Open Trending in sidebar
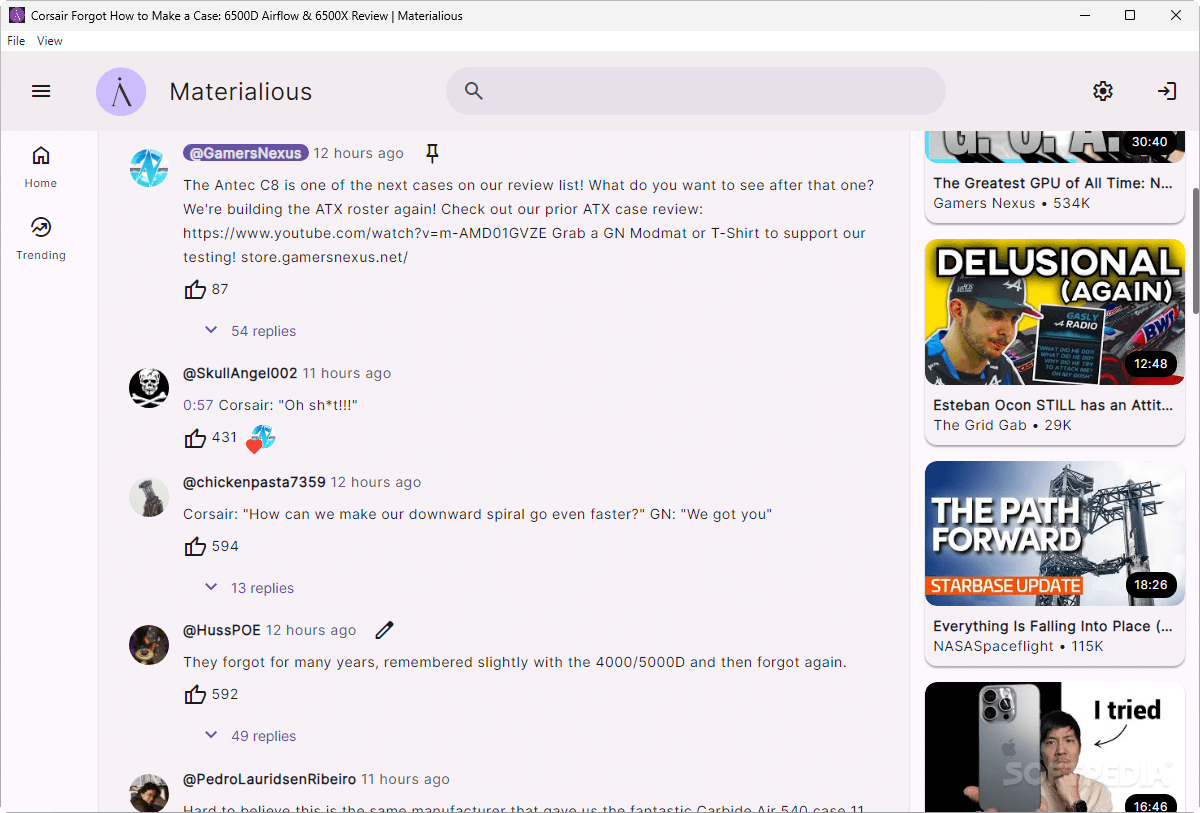 click(x=41, y=239)
